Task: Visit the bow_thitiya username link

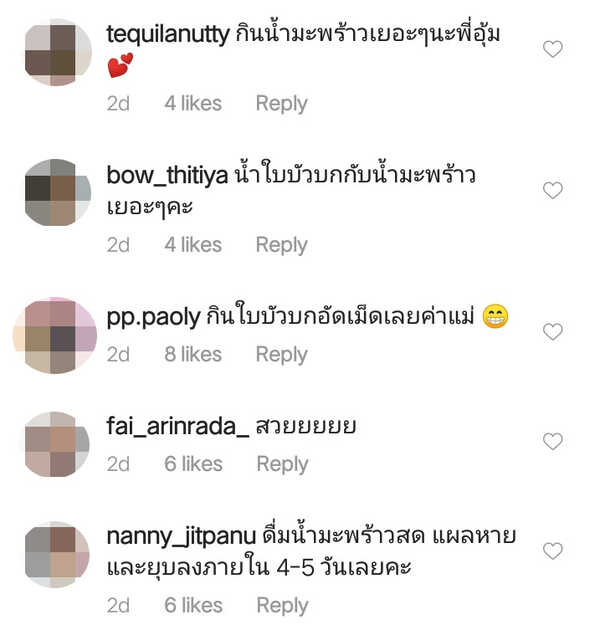Action: point(167,176)
